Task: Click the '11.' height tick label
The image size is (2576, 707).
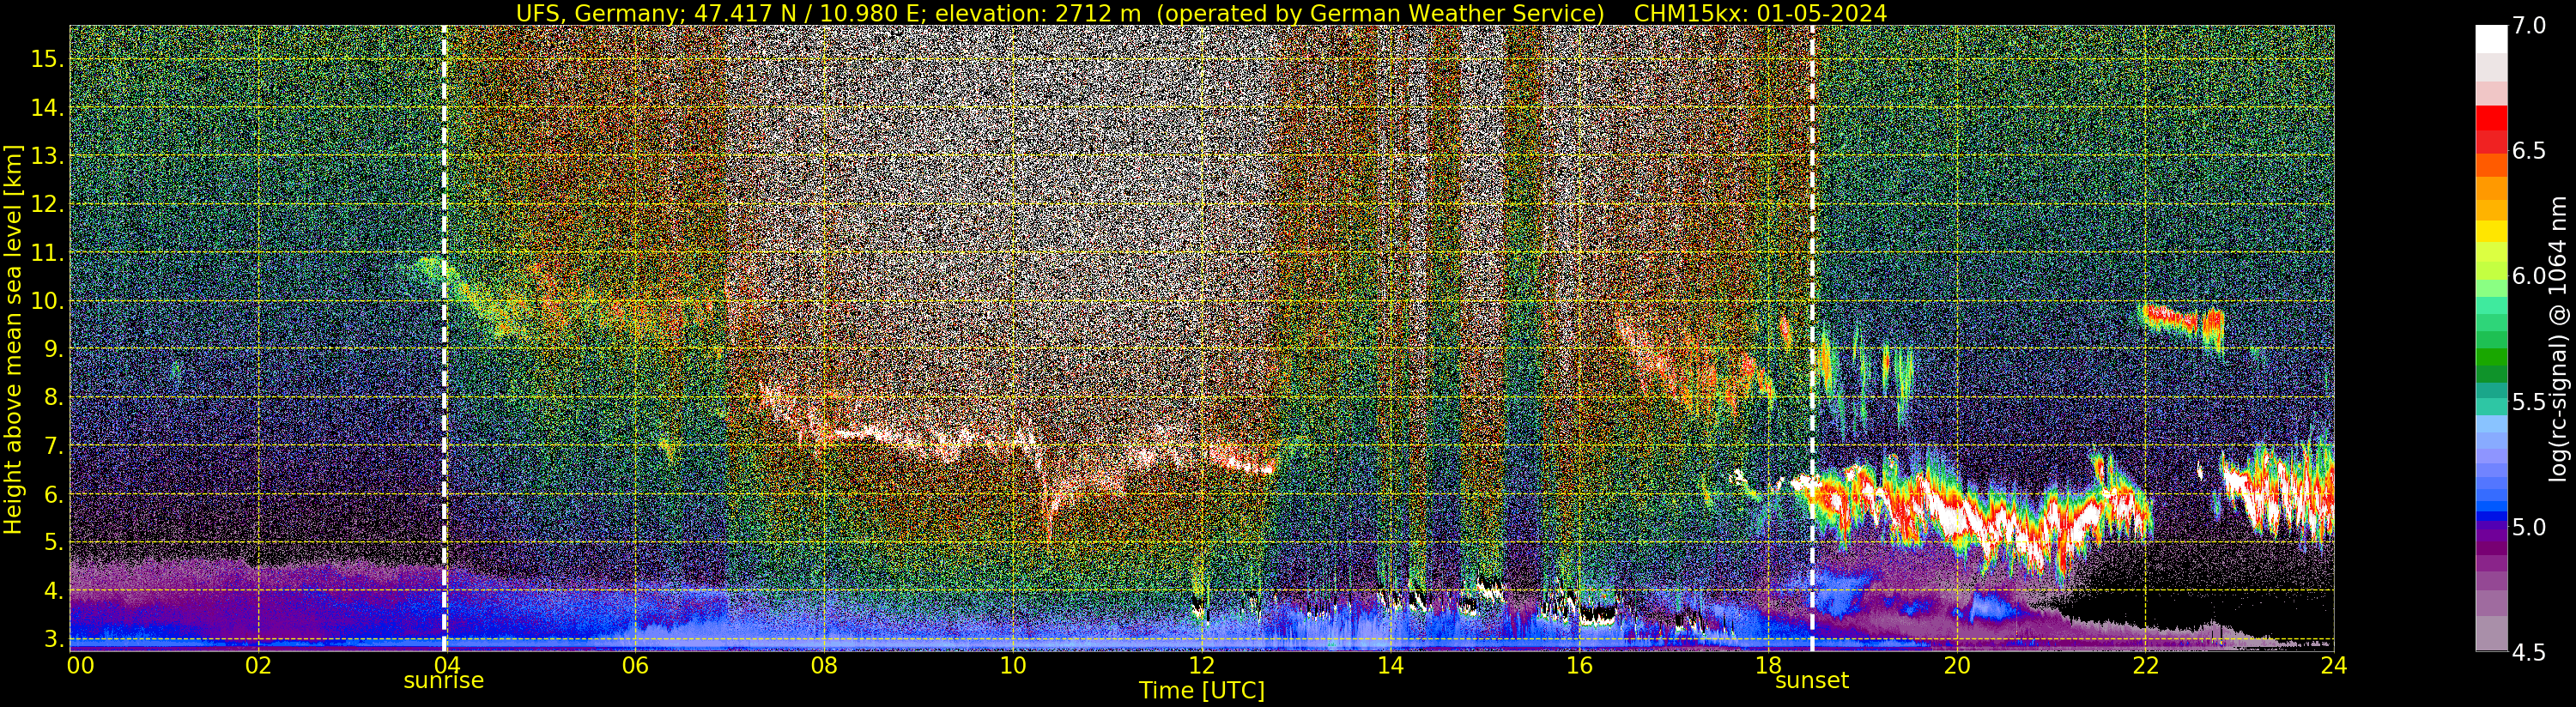Action: pos(47,253)
